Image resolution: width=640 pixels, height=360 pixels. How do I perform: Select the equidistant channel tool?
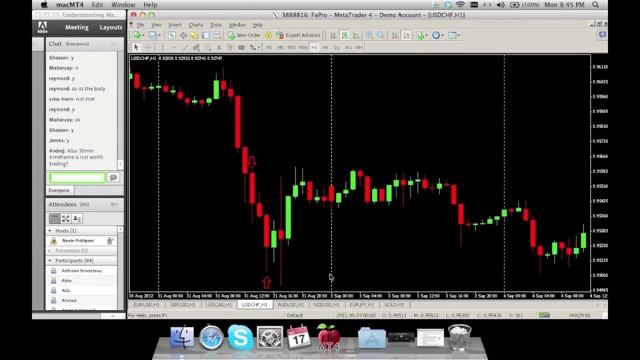[196, 47]
